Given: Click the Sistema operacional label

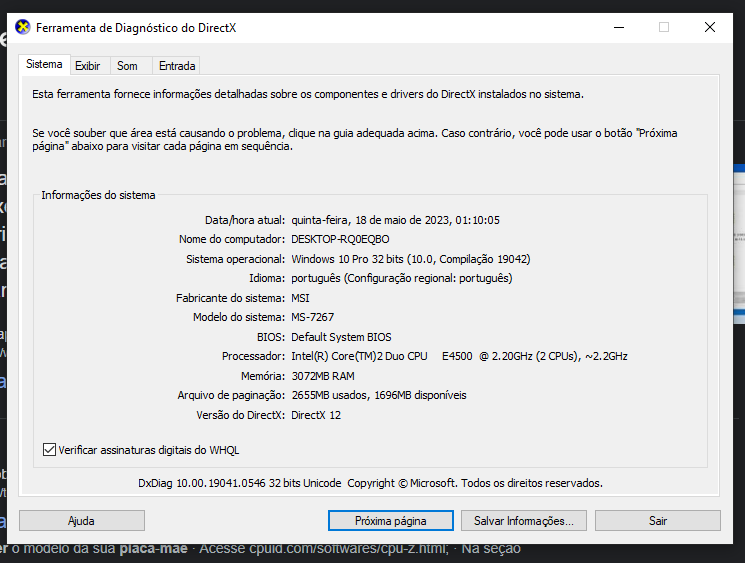Looking at the screenshot, I should [235, 259].
